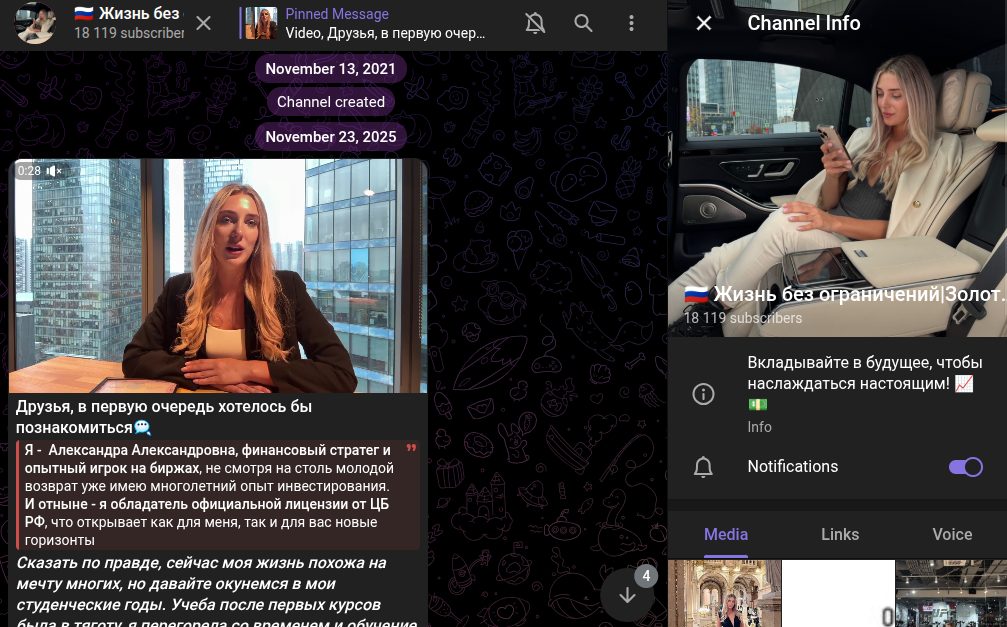Switch to the Links tab
The height and width of the screenshot is (627, 1007).
click(x=840, y=534)
